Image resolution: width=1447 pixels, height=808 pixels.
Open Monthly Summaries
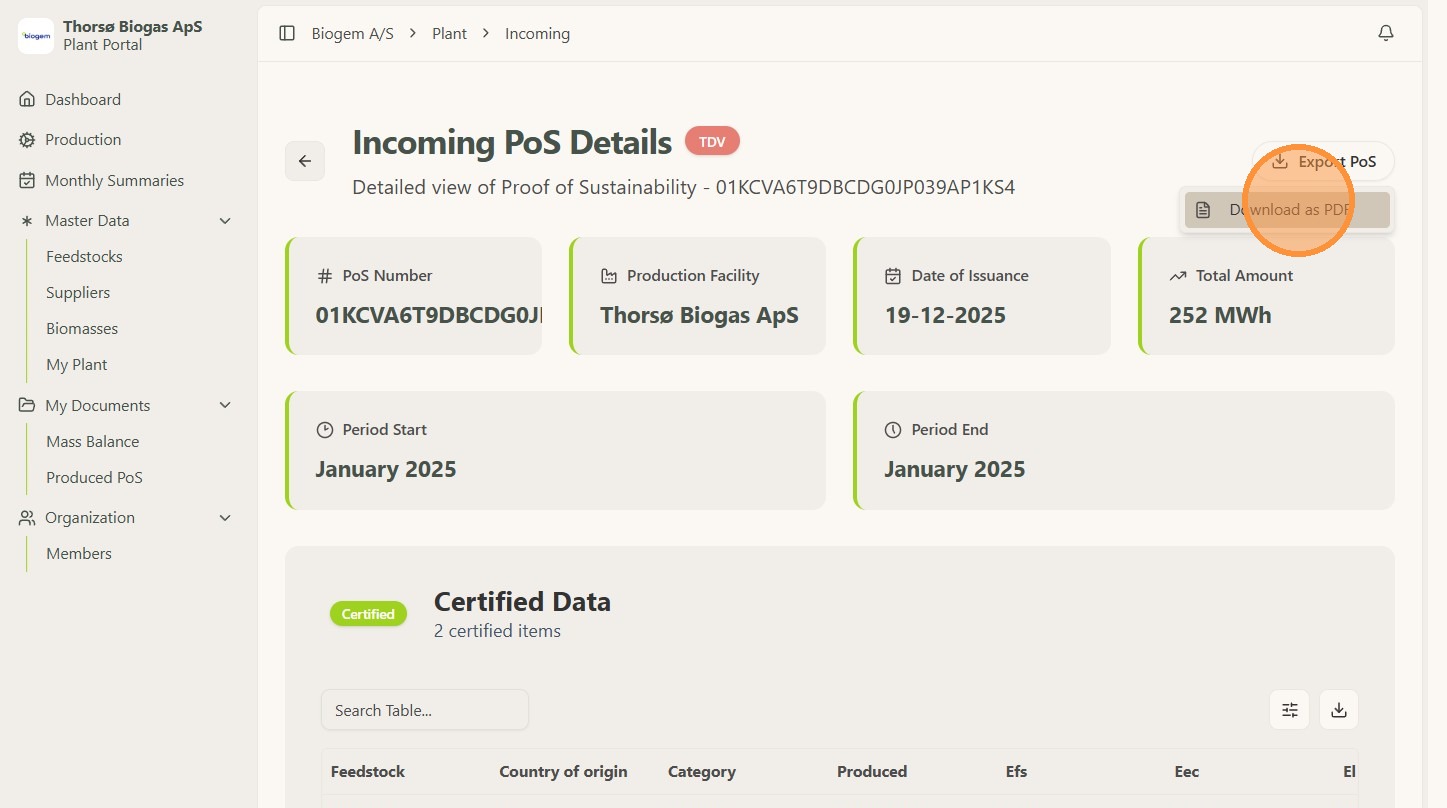click(x=114, y=181)
